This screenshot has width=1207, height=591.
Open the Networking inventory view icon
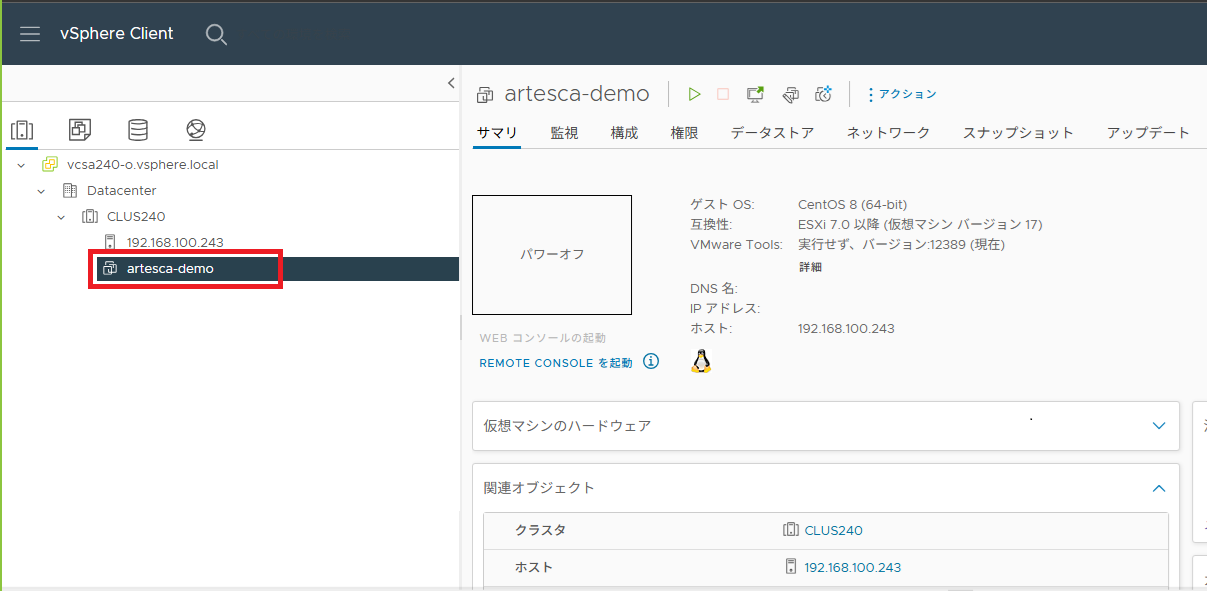point(196,130)
